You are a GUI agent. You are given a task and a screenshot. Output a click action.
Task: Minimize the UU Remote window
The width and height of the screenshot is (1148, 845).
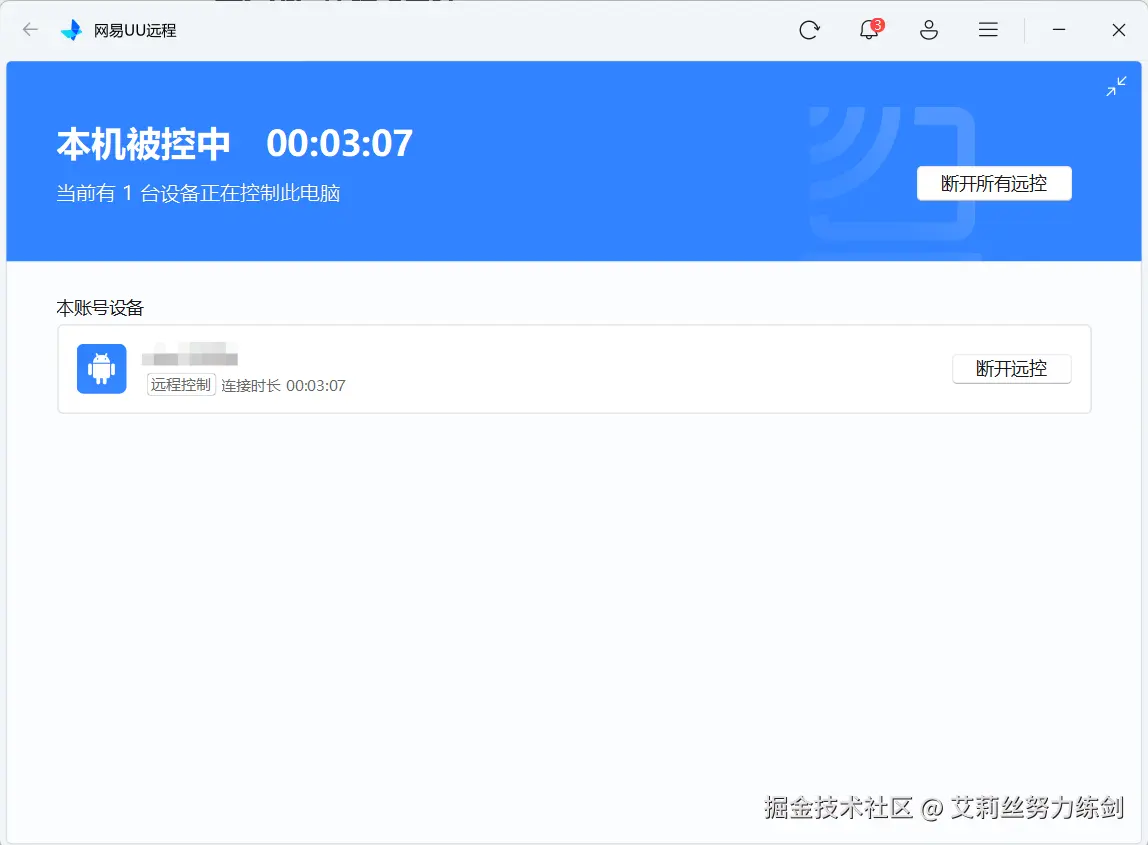point(1059,30)
